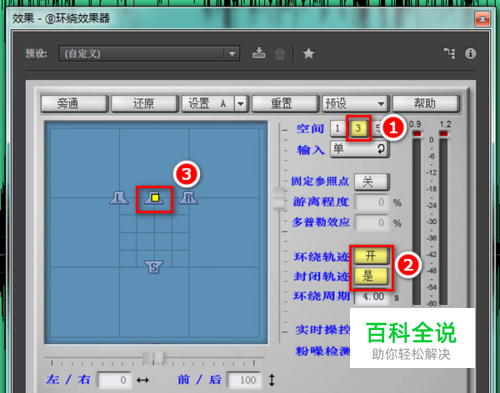
Task: Click the effect info icon
Action: pos(470,53)
